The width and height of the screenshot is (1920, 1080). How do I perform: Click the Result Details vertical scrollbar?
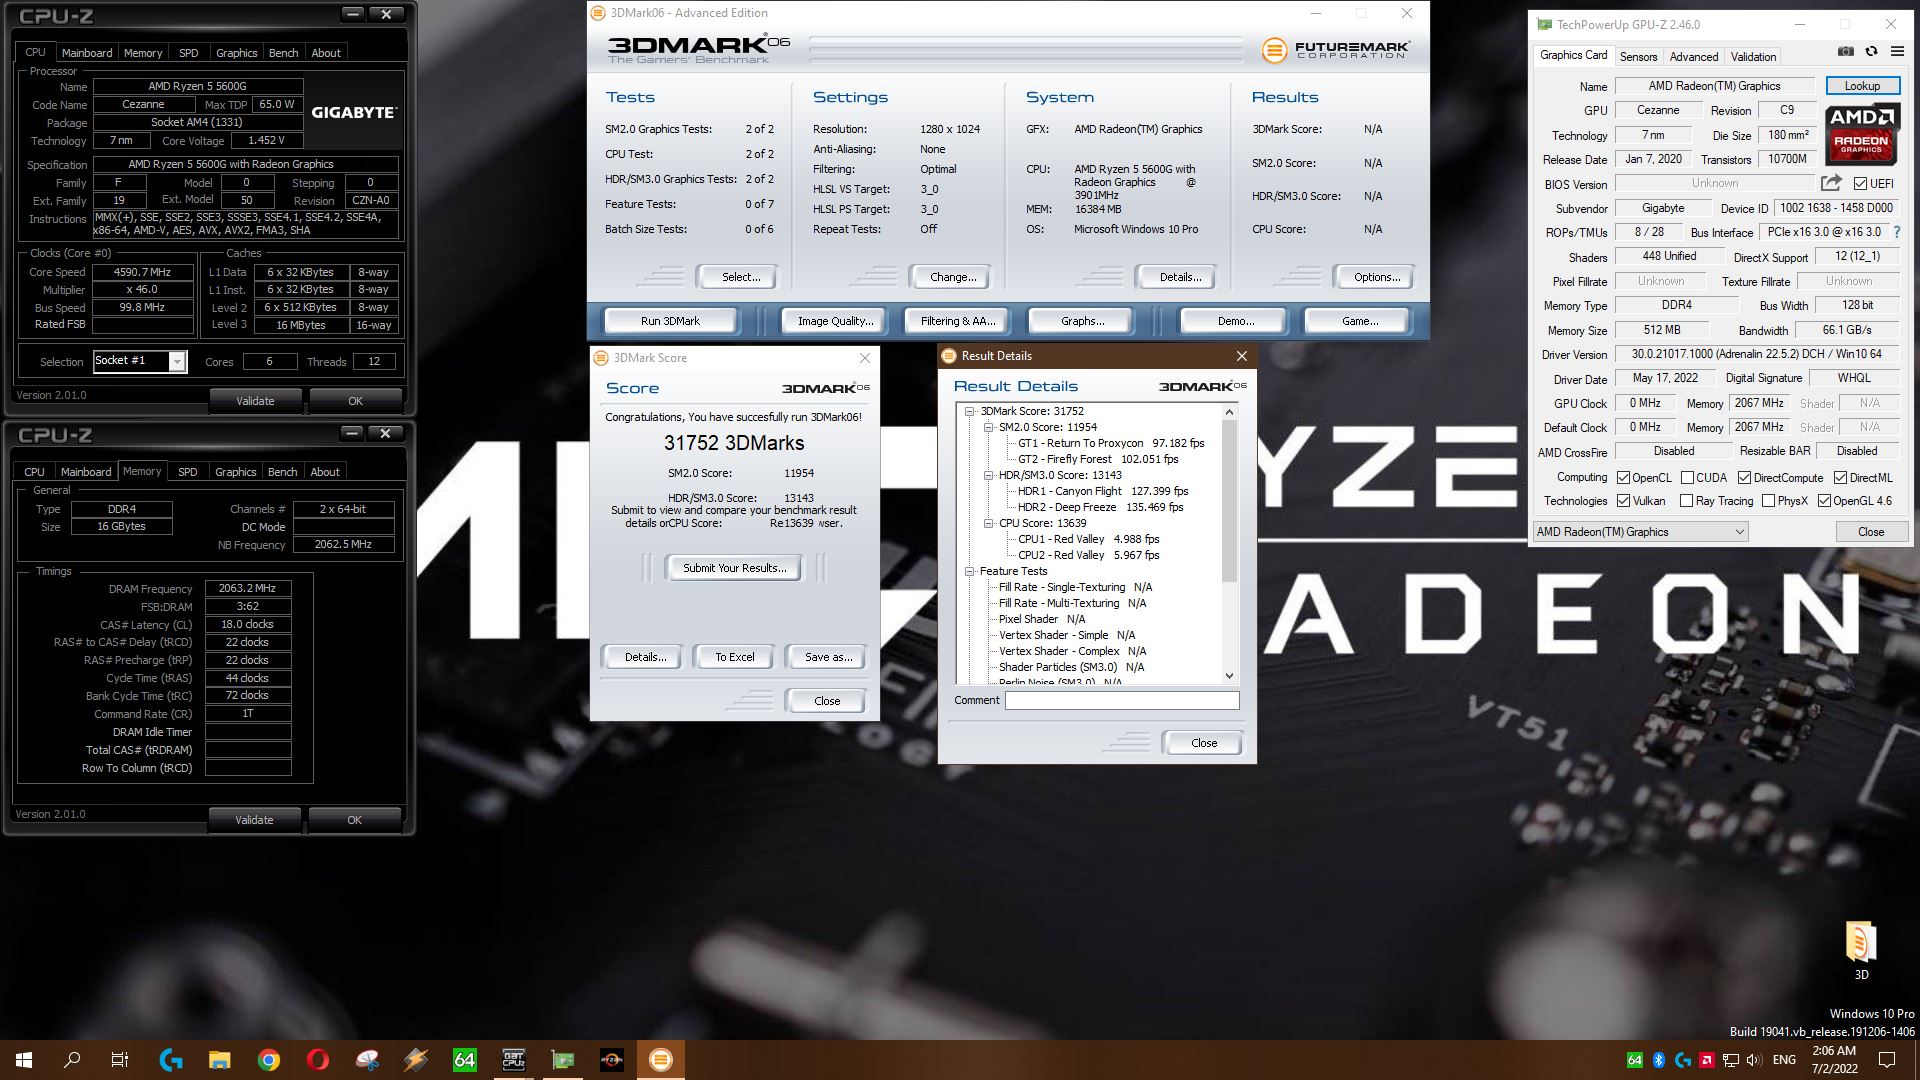(x=1230, y=501)
